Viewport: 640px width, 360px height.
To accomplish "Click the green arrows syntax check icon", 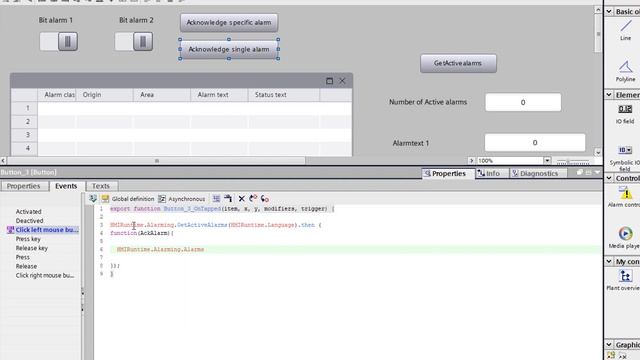I will [x=93, y=198].
